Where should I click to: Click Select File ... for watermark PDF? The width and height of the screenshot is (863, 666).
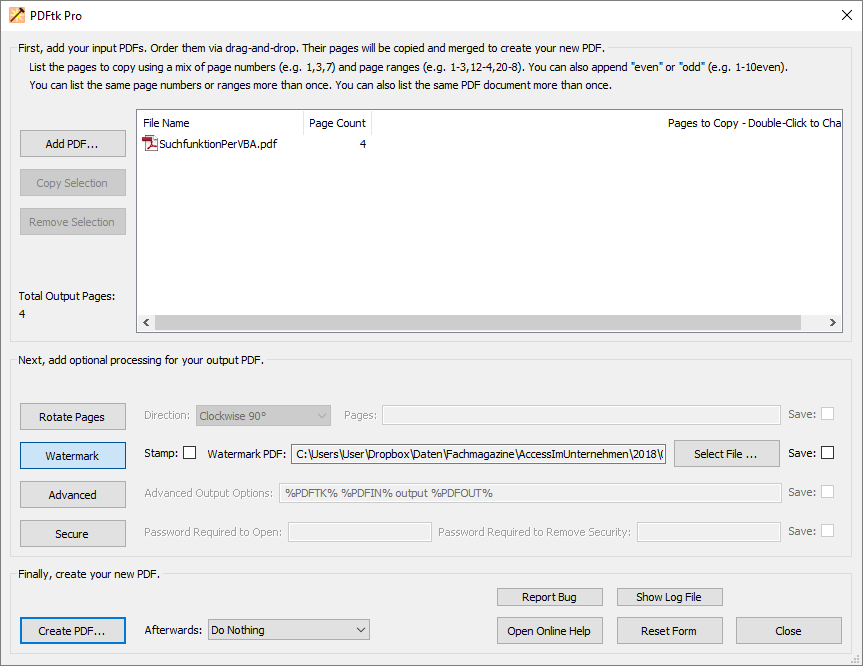727,454
